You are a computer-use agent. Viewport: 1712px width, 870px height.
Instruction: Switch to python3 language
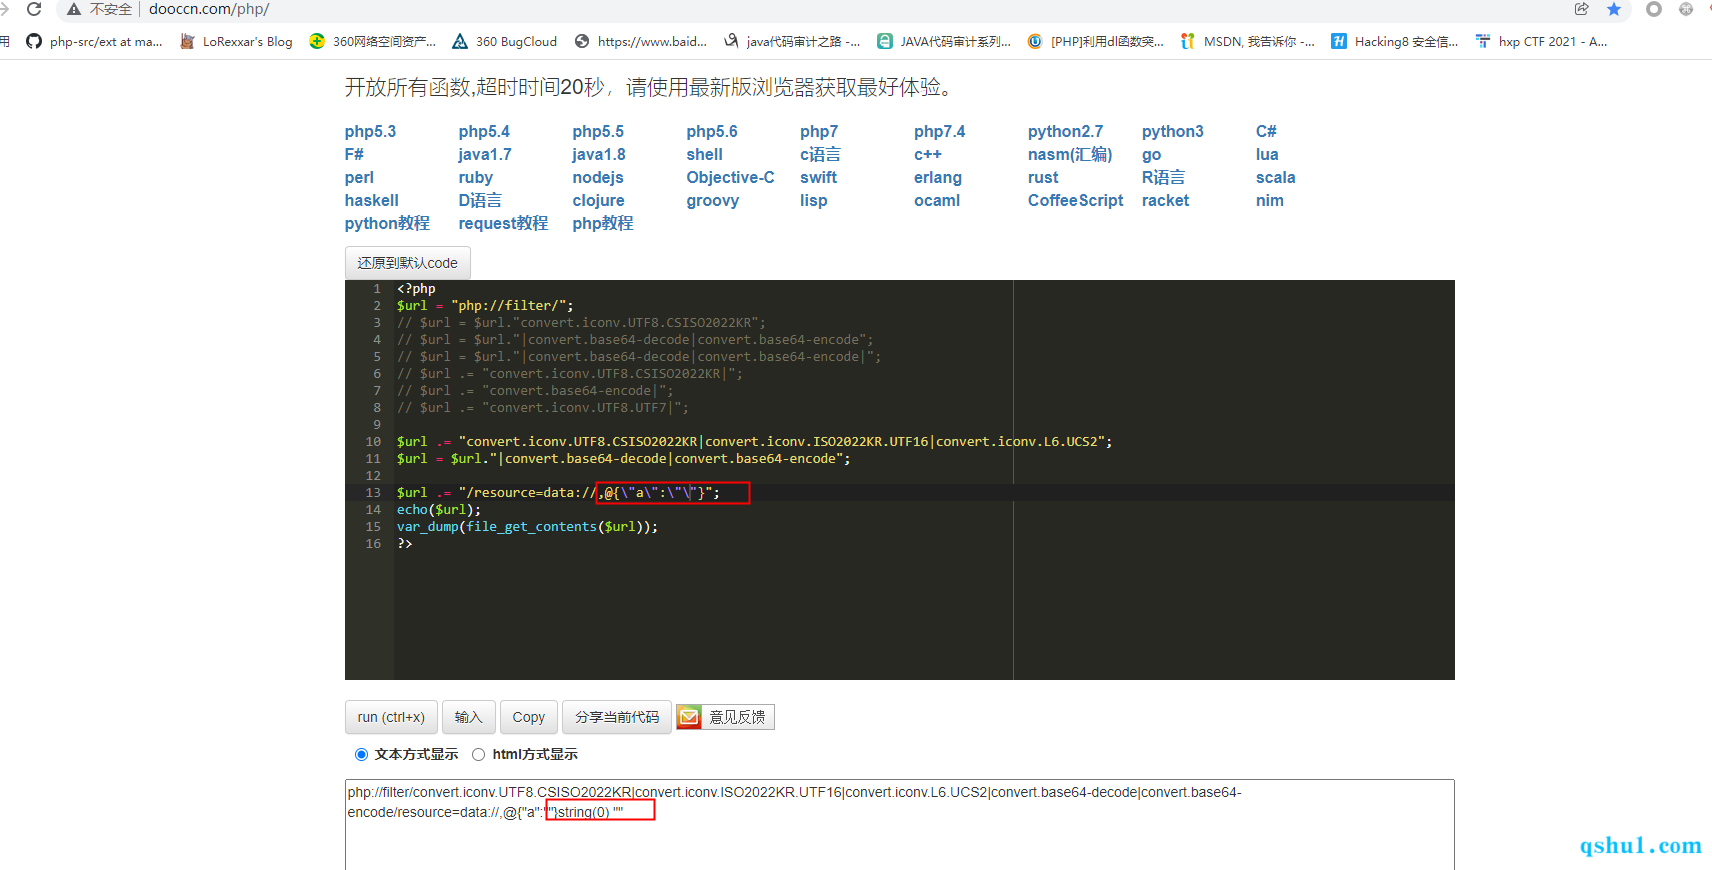pyautogui.click(x=1172, y=131)
